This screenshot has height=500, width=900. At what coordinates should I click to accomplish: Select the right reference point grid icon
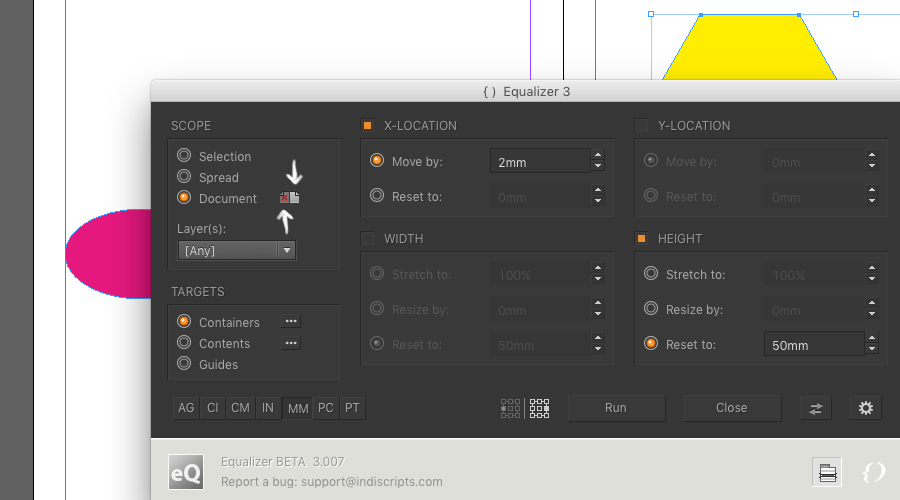point(540,408)
